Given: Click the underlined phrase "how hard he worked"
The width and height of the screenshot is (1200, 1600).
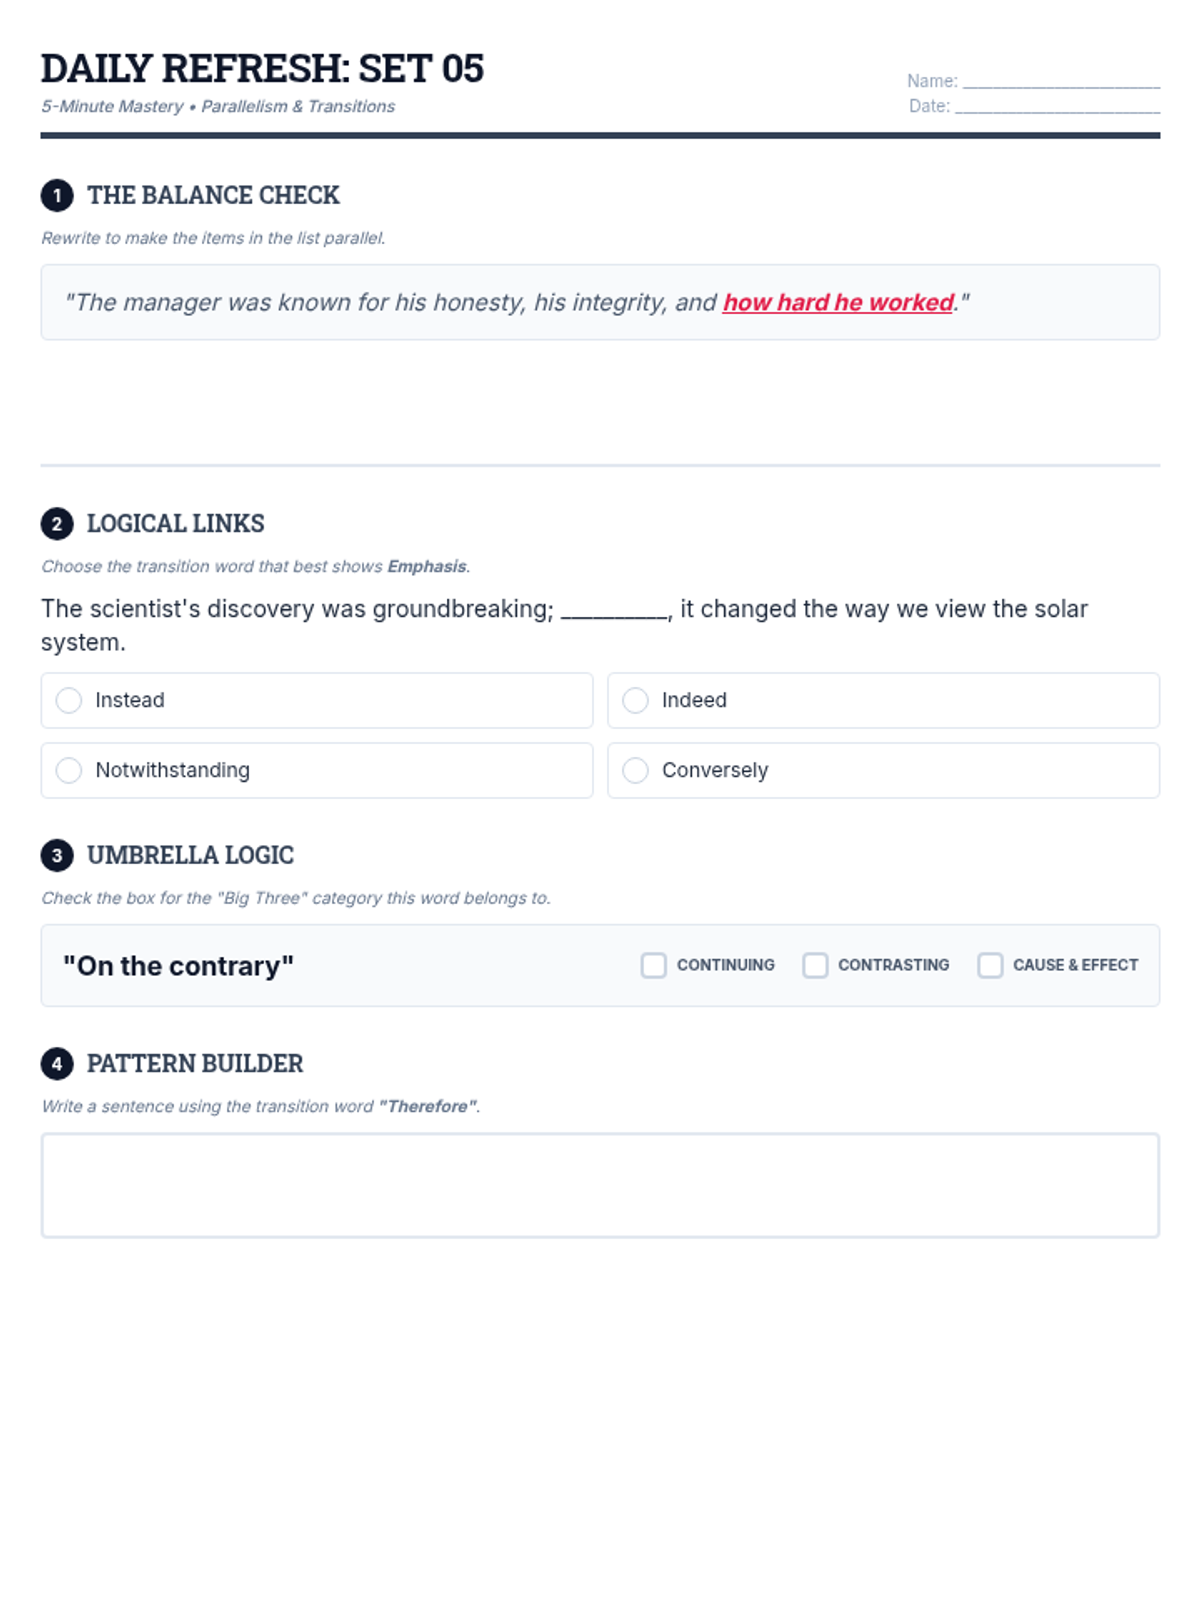Looking at the screenshot, I should coord(838,302).
